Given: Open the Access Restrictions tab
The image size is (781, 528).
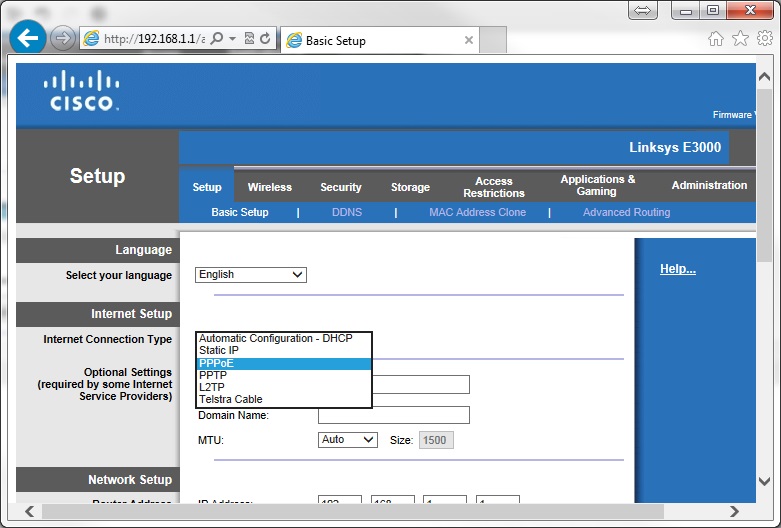Looking at the screenshot, I should click(494, 187).
